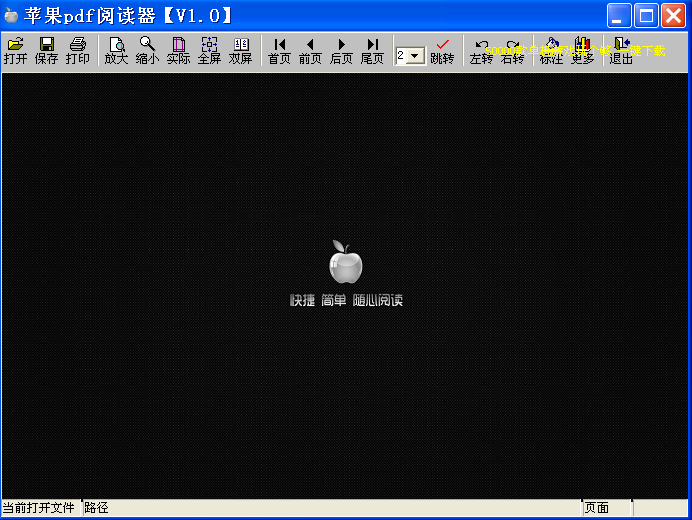
Task: Go to last page (尾页)
Action: click(x=372, y=51)
